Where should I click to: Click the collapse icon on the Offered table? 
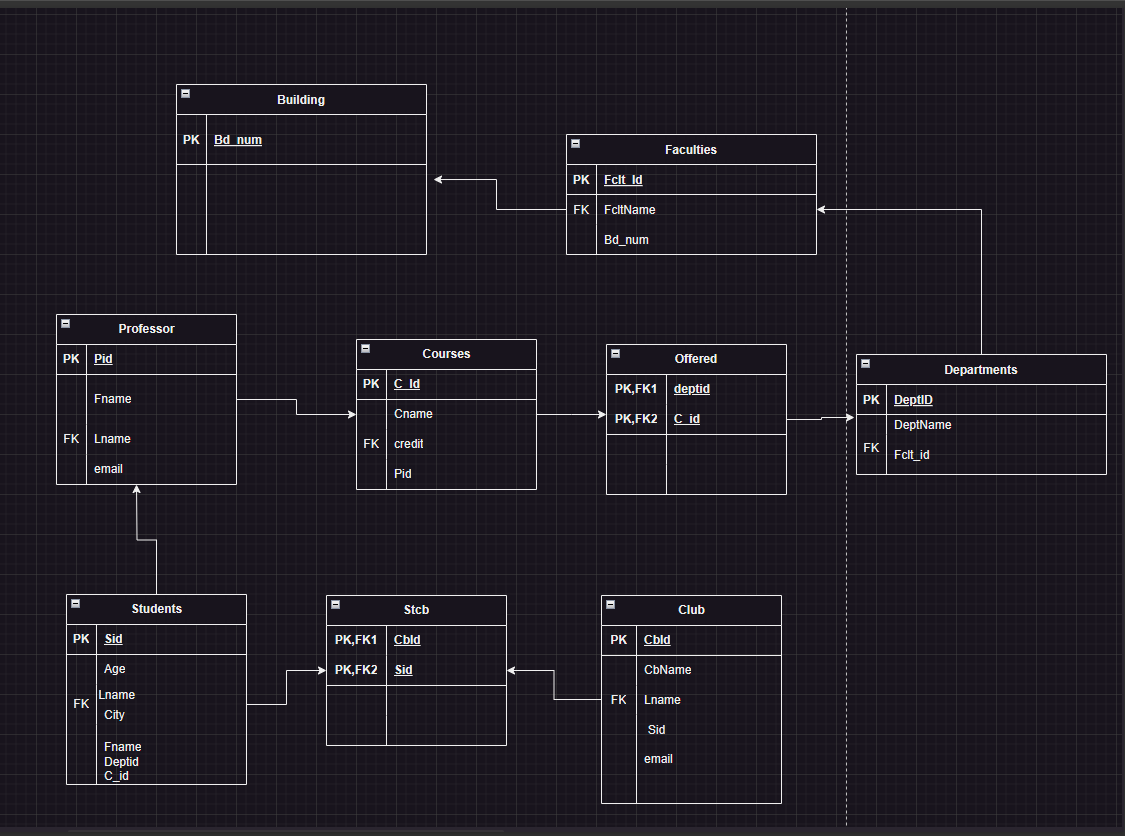[x=615, y=352]
